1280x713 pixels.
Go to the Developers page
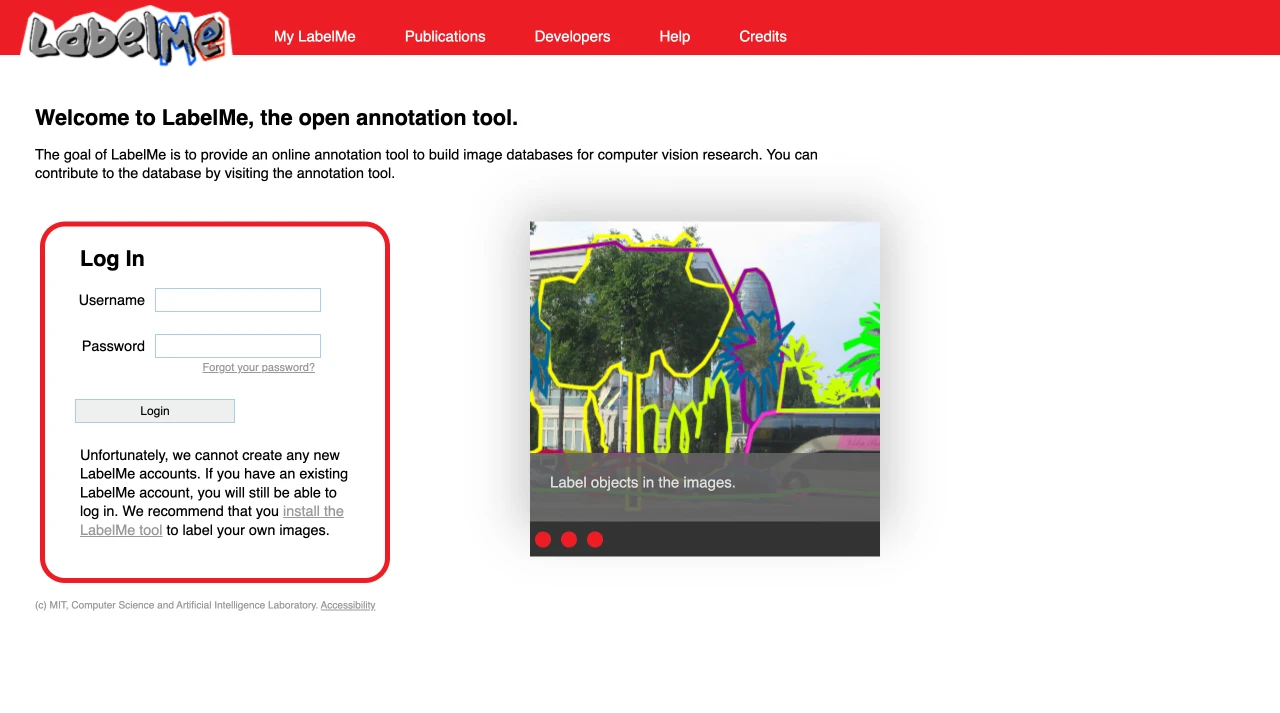pyautogui.click(x=572, y=36)
